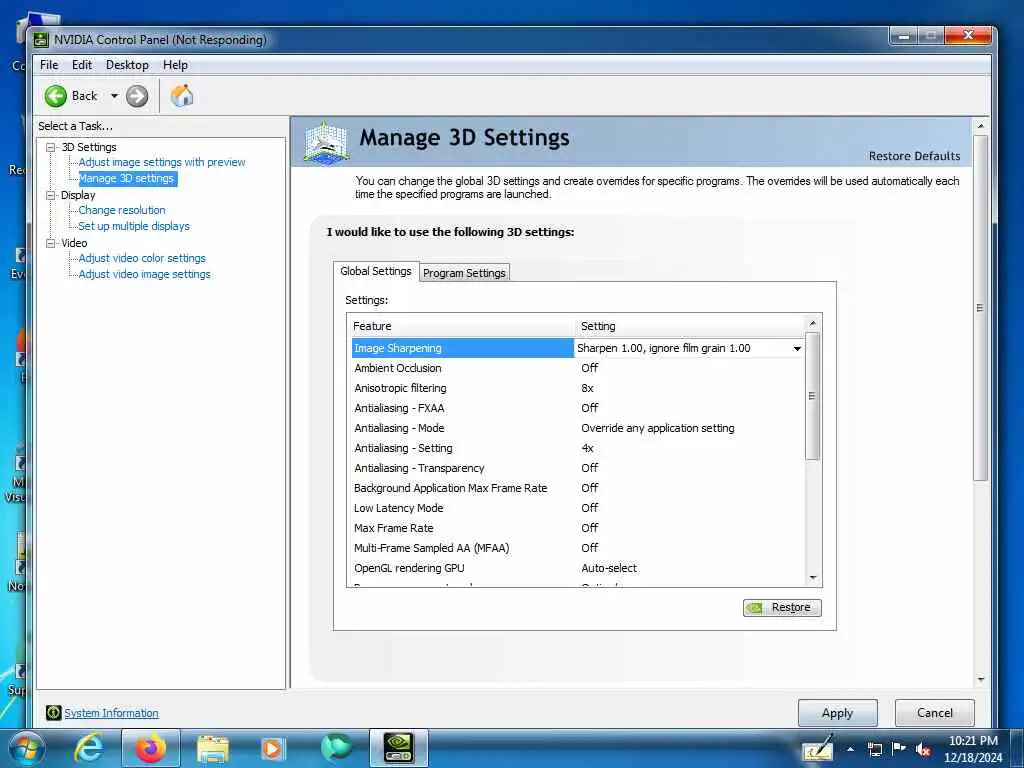Click the System Information icon
The height and width of the screenshot is (768, 1024).
click(54, 713)
